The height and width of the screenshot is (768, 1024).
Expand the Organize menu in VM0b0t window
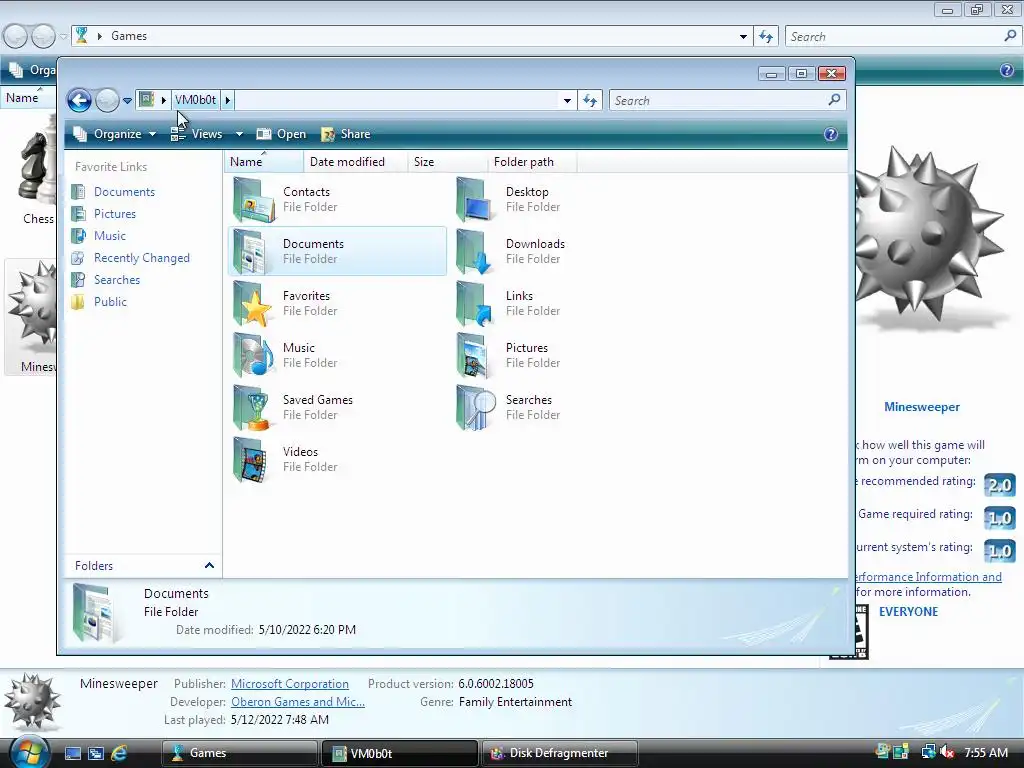tap(116, 135)
